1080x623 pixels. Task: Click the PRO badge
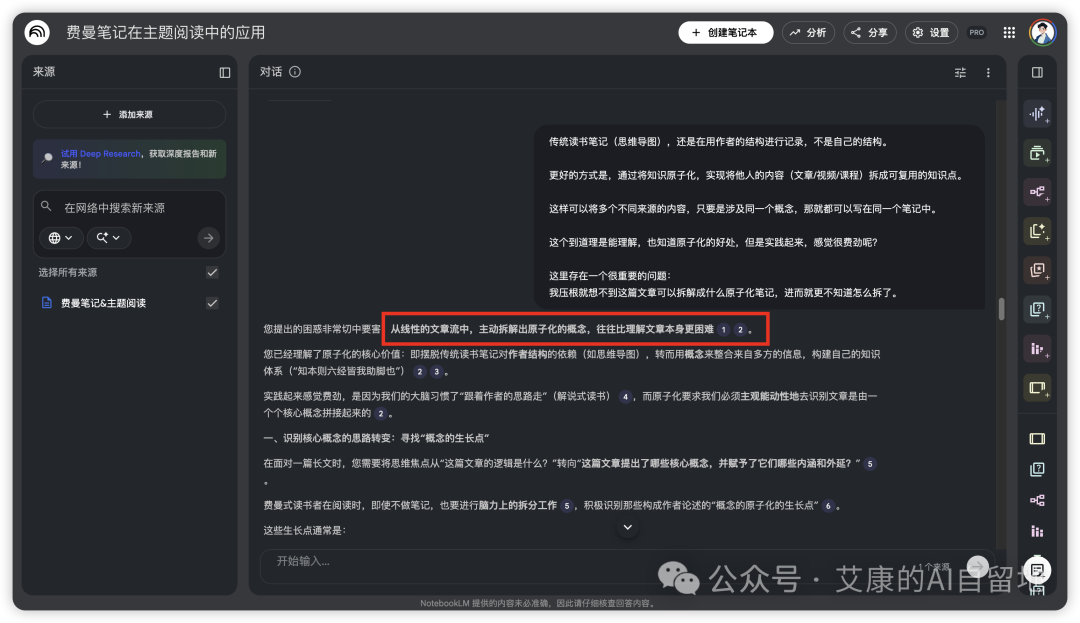point(977,32)
